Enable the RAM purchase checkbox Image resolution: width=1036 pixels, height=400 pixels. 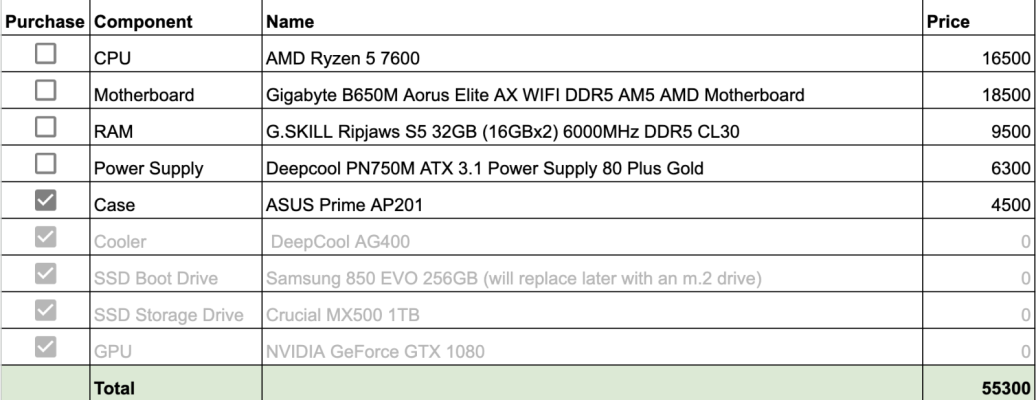pos(46,126)
